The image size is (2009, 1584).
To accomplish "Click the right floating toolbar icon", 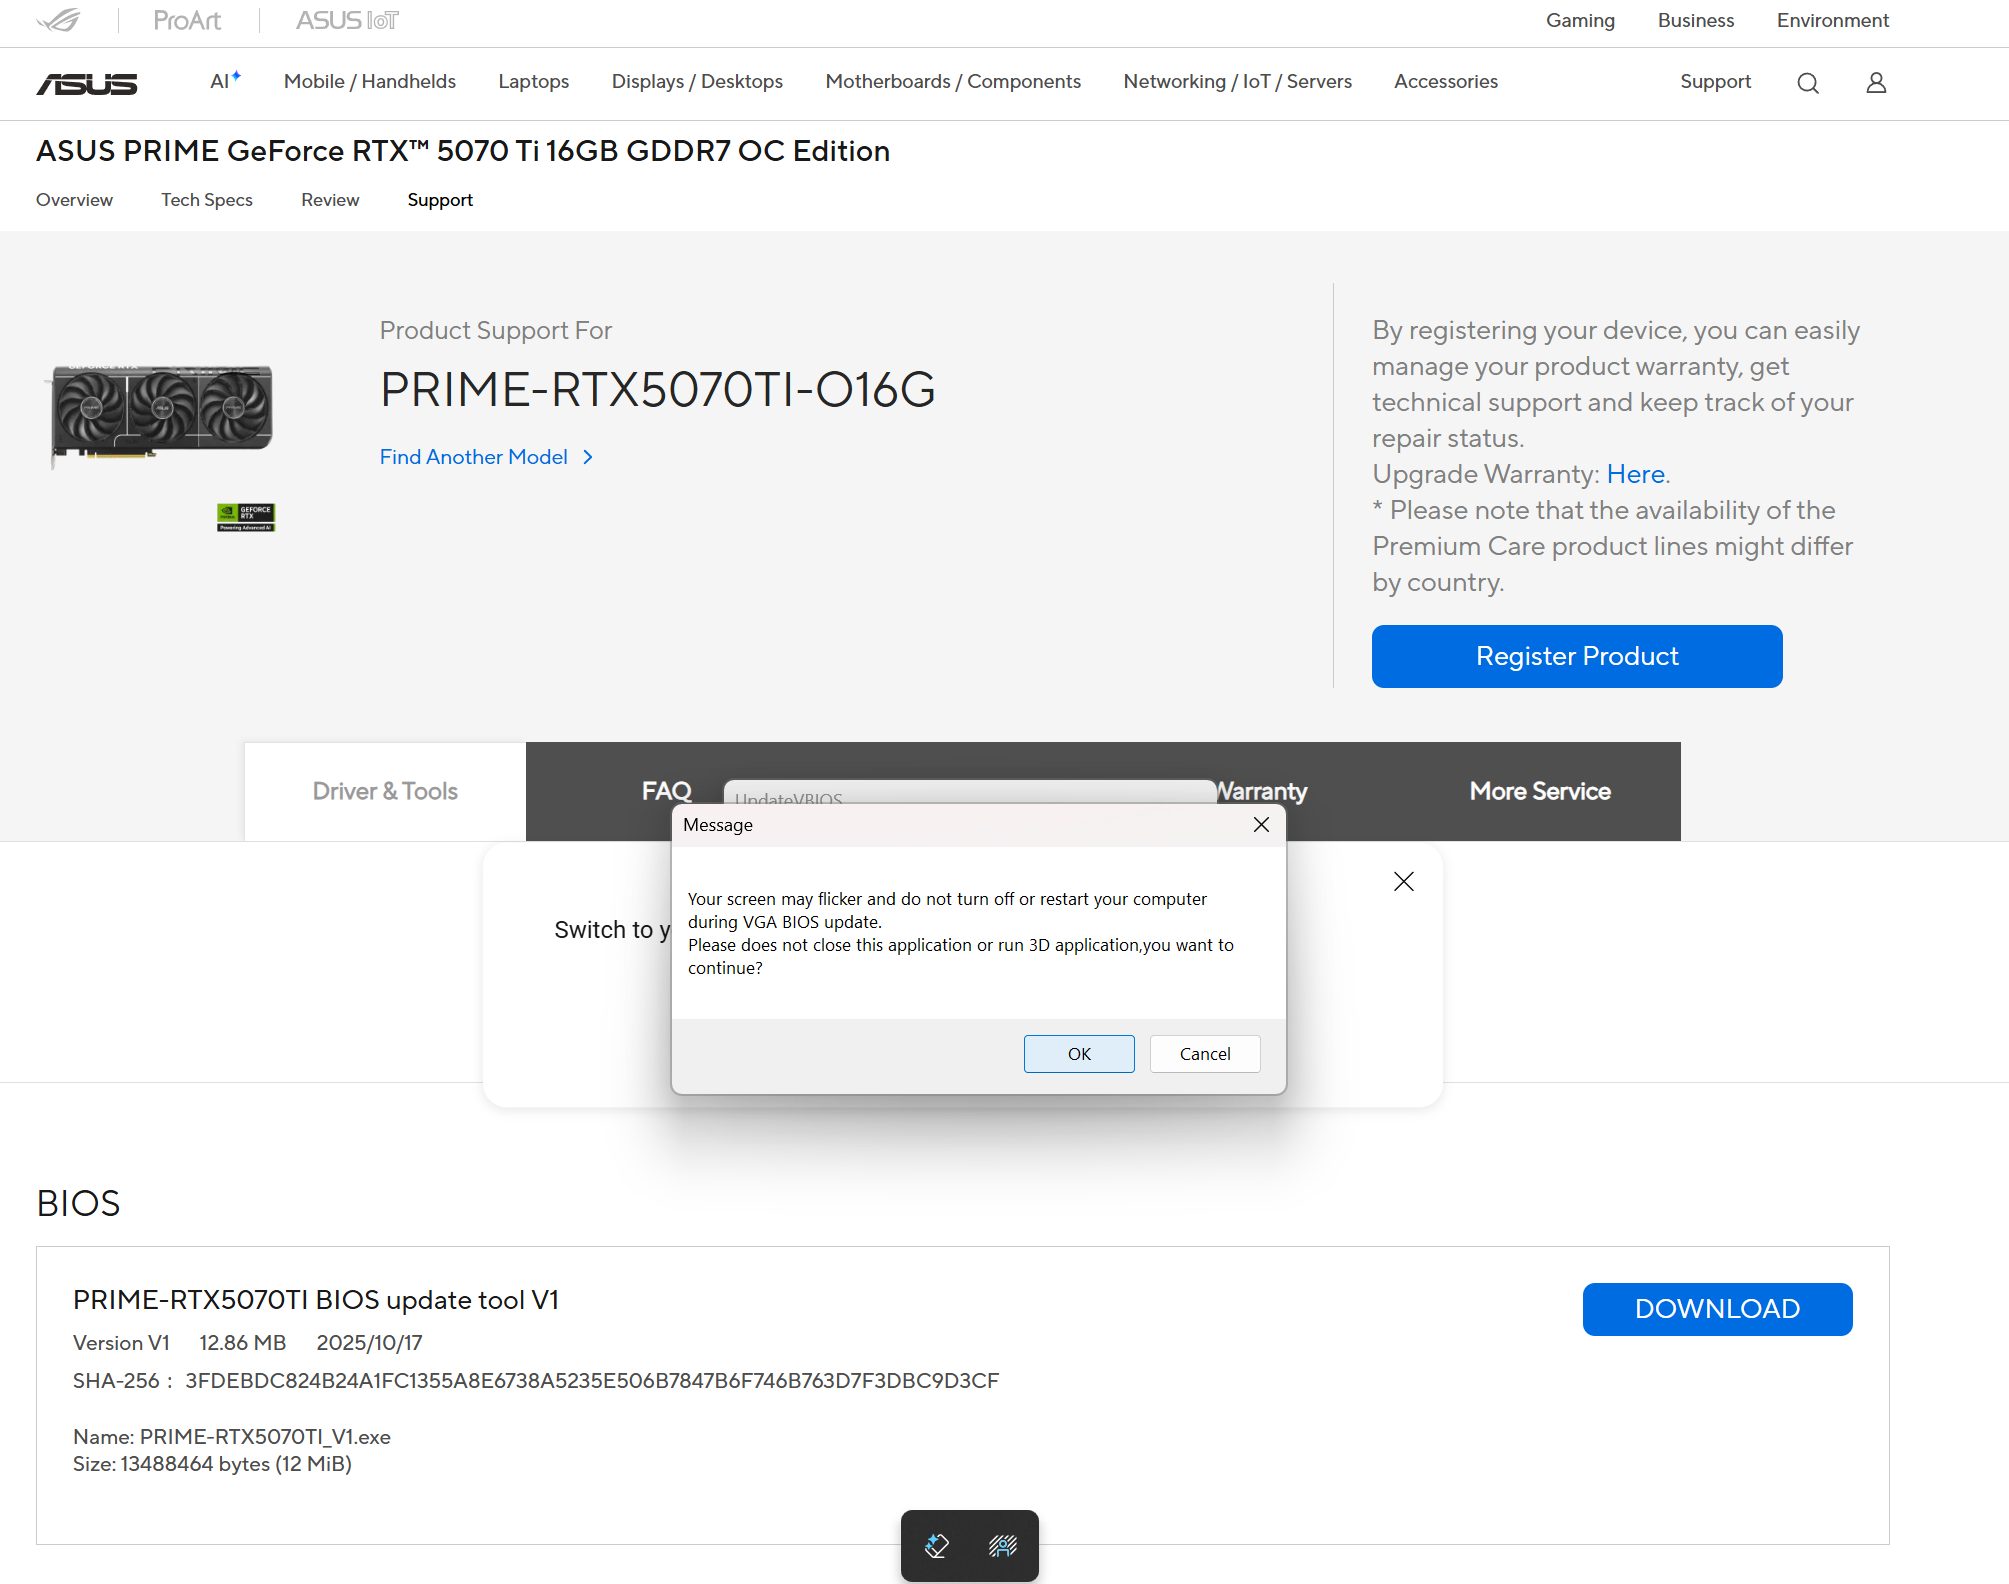I will (1003, 1546).
